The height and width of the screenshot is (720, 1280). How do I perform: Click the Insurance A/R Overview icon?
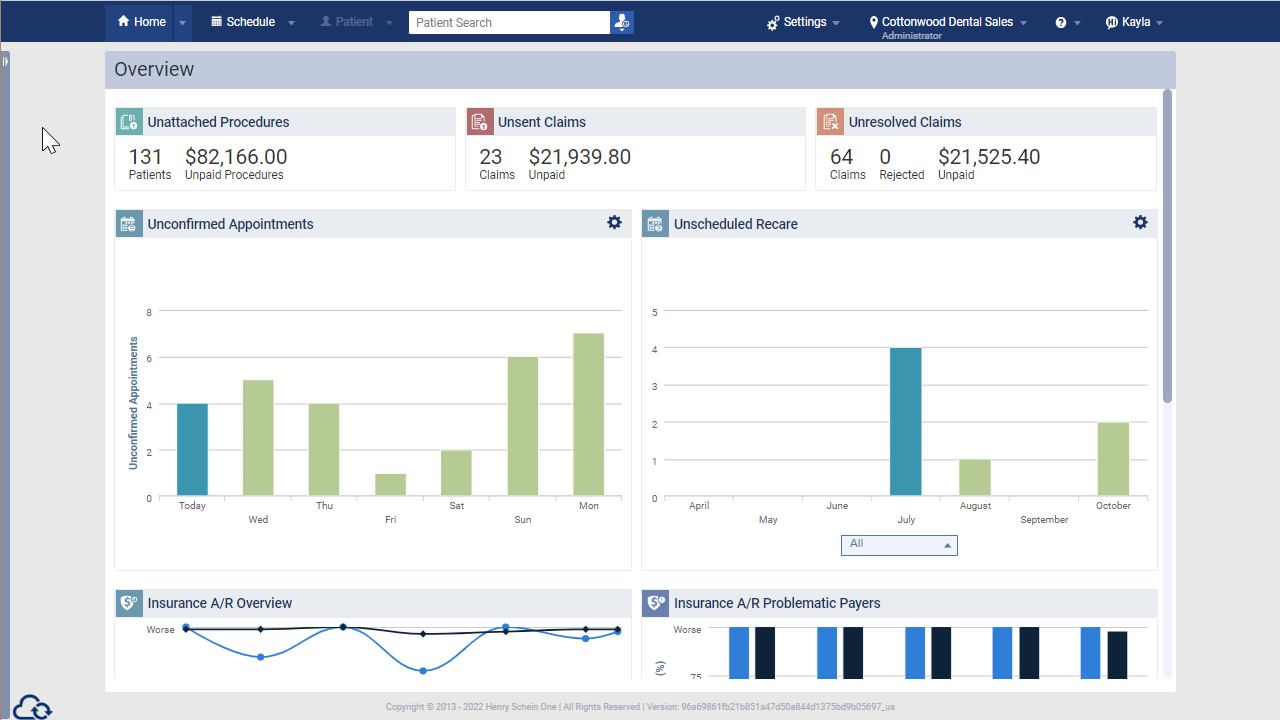[x=129, y=603]
